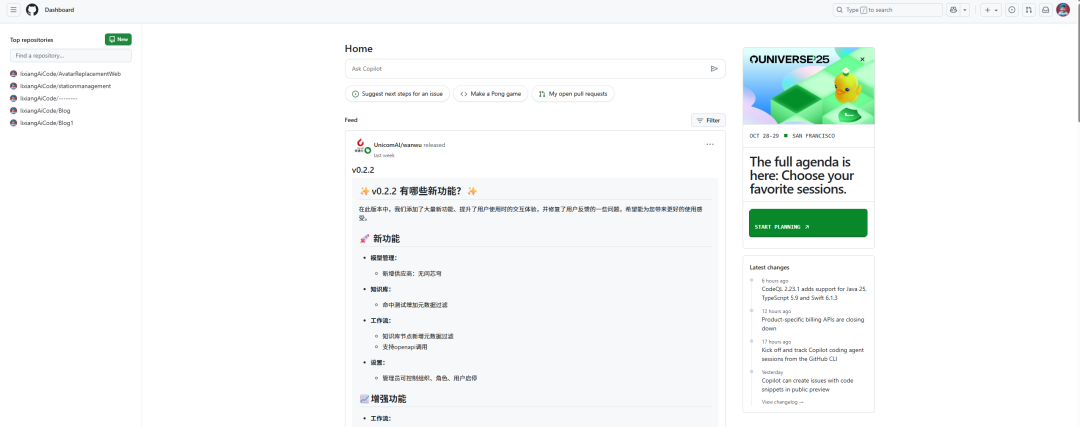The width and height of the screenshot is (1080, 427).
Task: Open the hamburger navigation menu
Action: (x=14, y=10)
